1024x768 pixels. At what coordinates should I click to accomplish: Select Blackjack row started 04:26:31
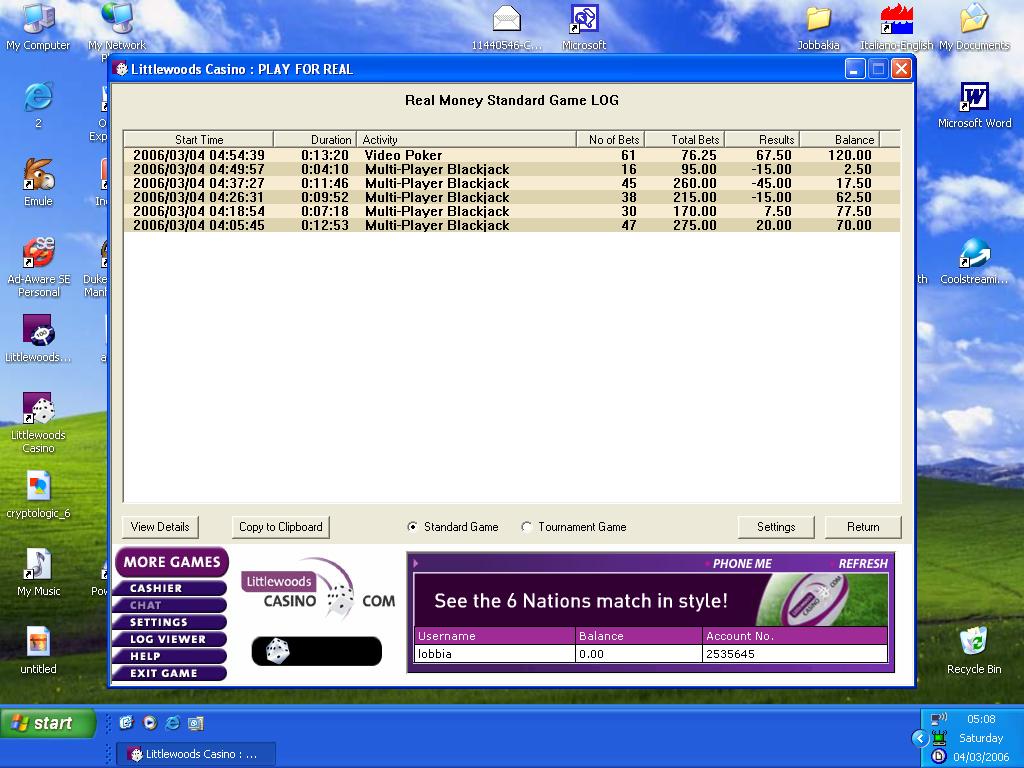(511, 197)
